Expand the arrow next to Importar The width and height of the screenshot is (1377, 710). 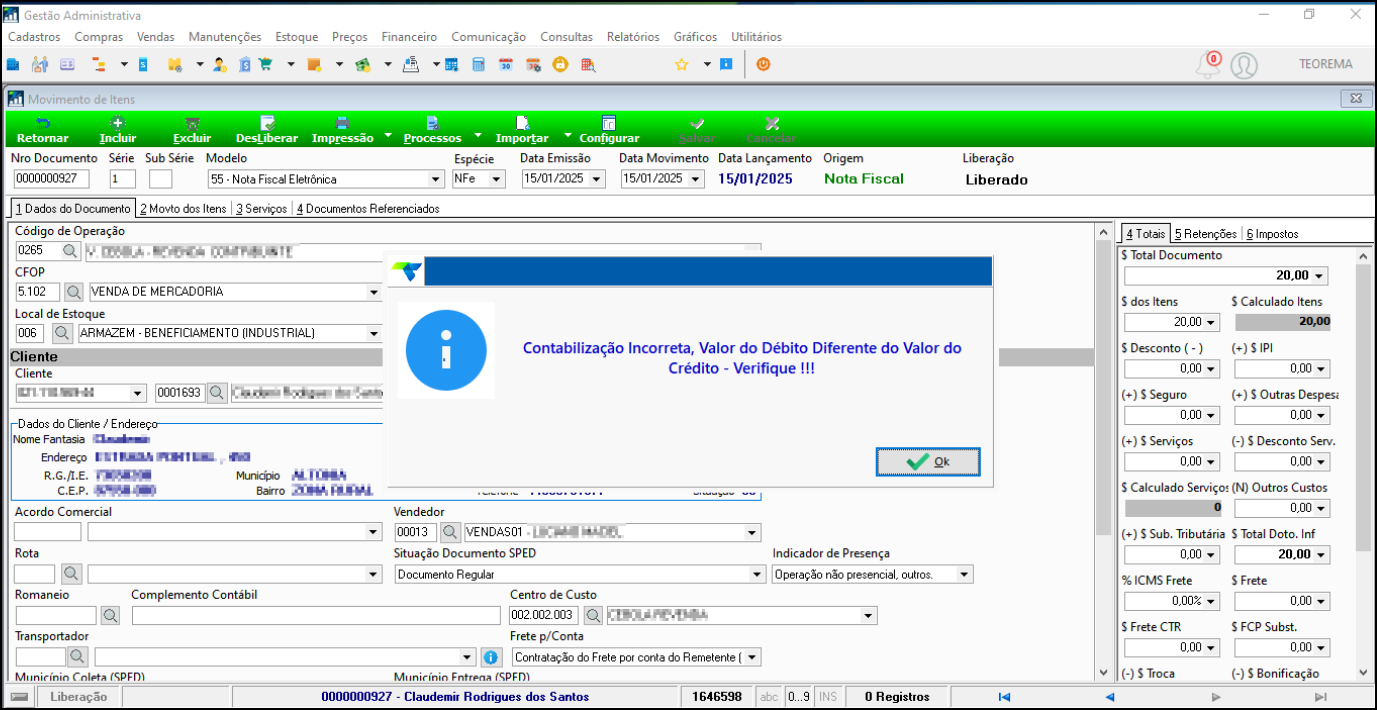[568, 135]
